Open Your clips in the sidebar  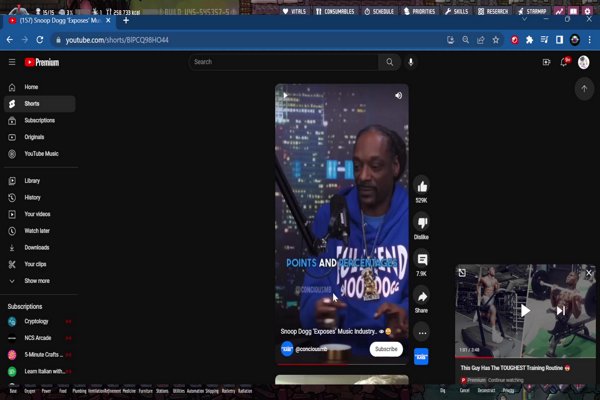(39, 264)
